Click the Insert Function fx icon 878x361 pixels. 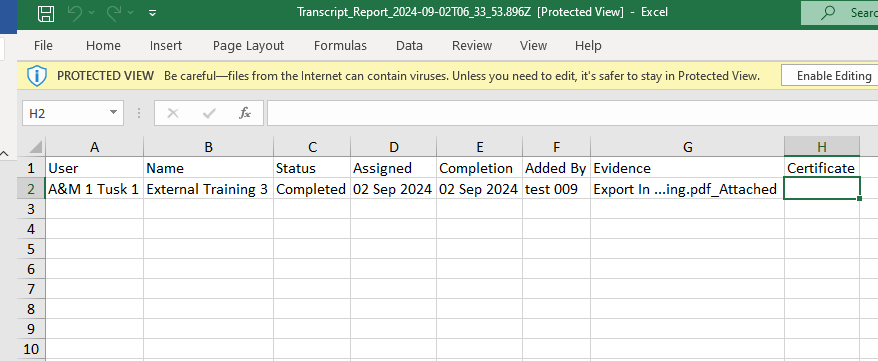point(245,114)
